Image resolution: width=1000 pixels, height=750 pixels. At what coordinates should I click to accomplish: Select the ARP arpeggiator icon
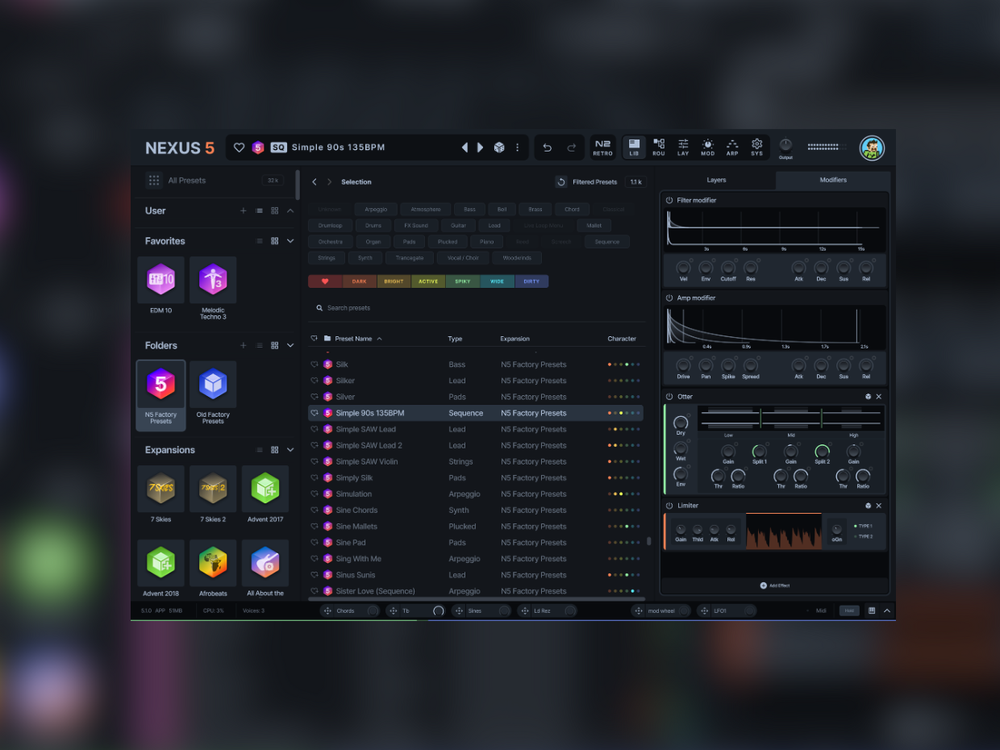(731, 147)
